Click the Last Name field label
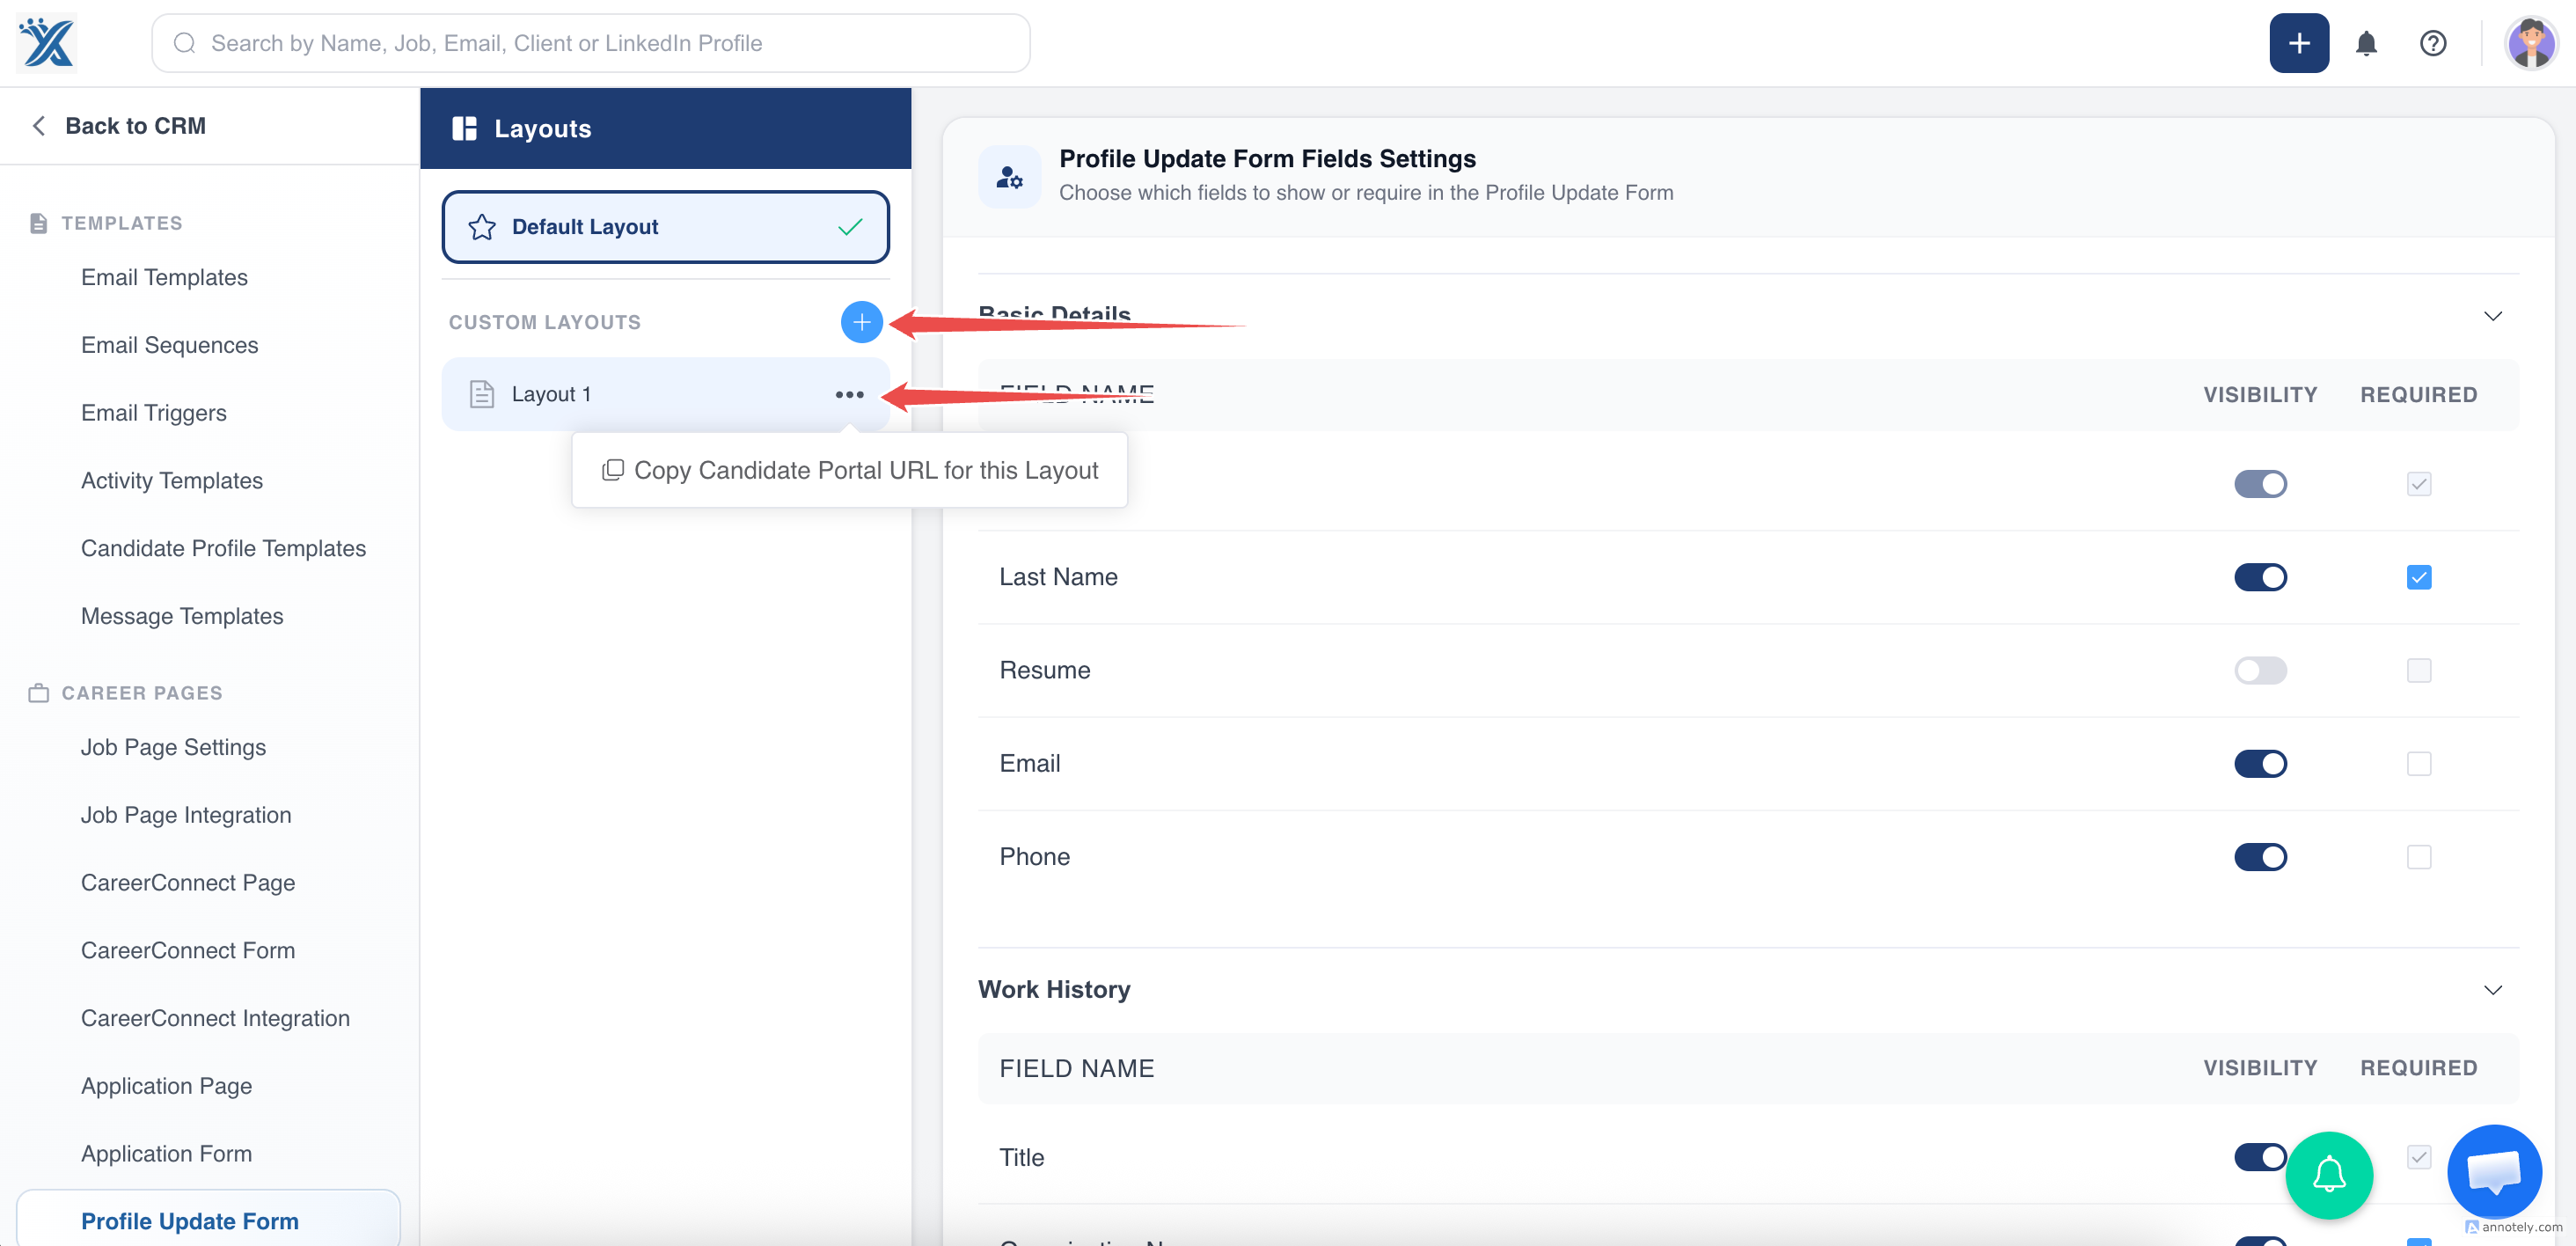The image size is (2576, 1246). 1058,577
